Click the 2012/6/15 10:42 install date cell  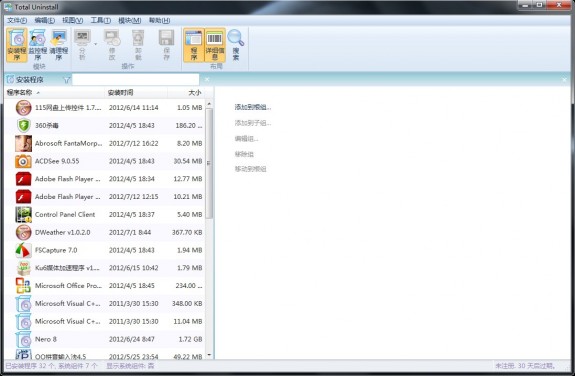133,268
